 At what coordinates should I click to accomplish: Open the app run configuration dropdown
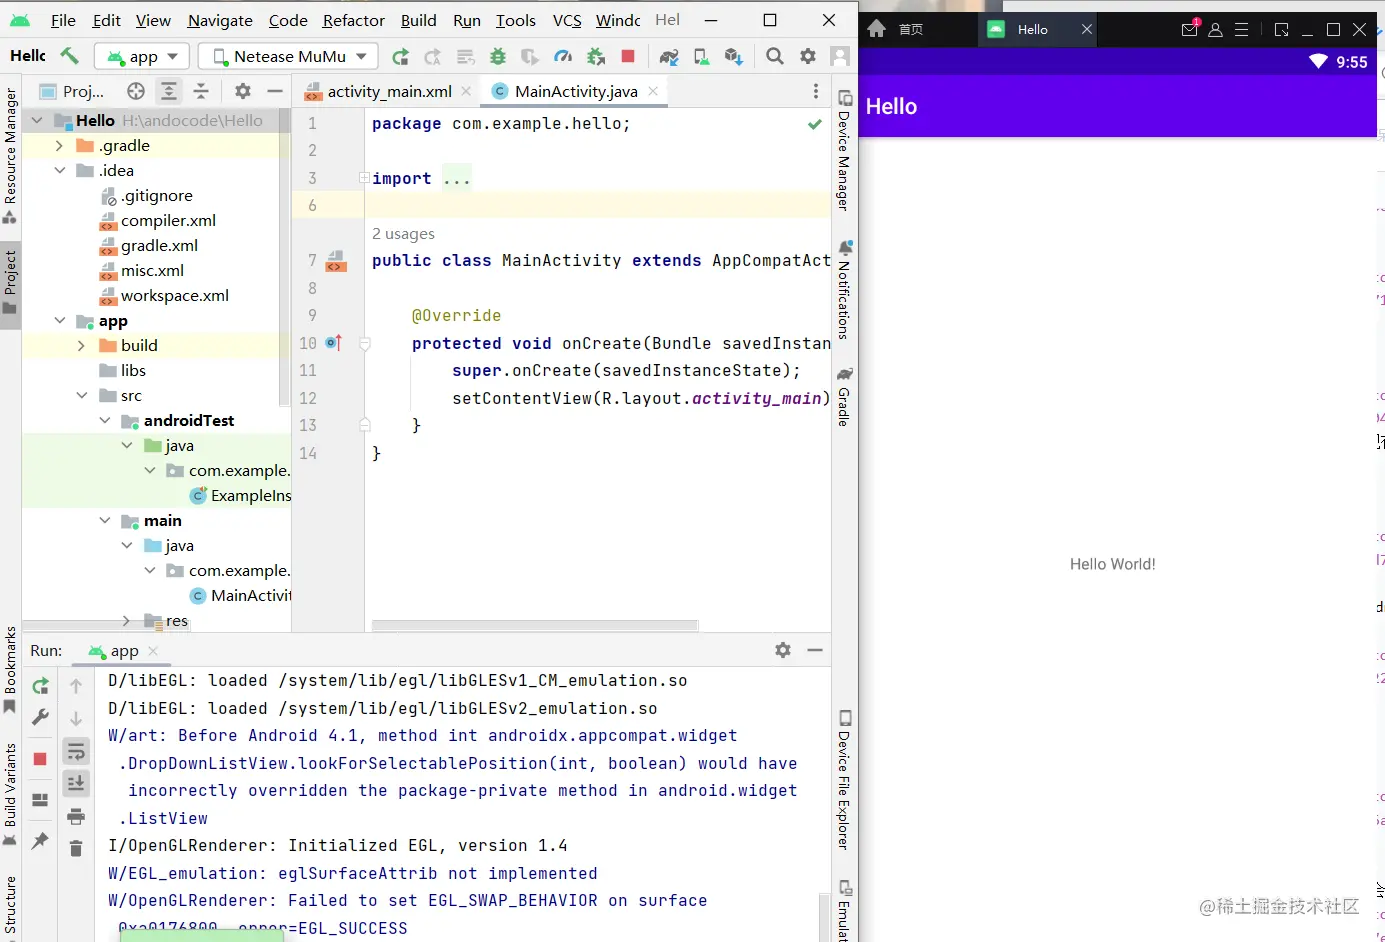click(x=141, y=57)
